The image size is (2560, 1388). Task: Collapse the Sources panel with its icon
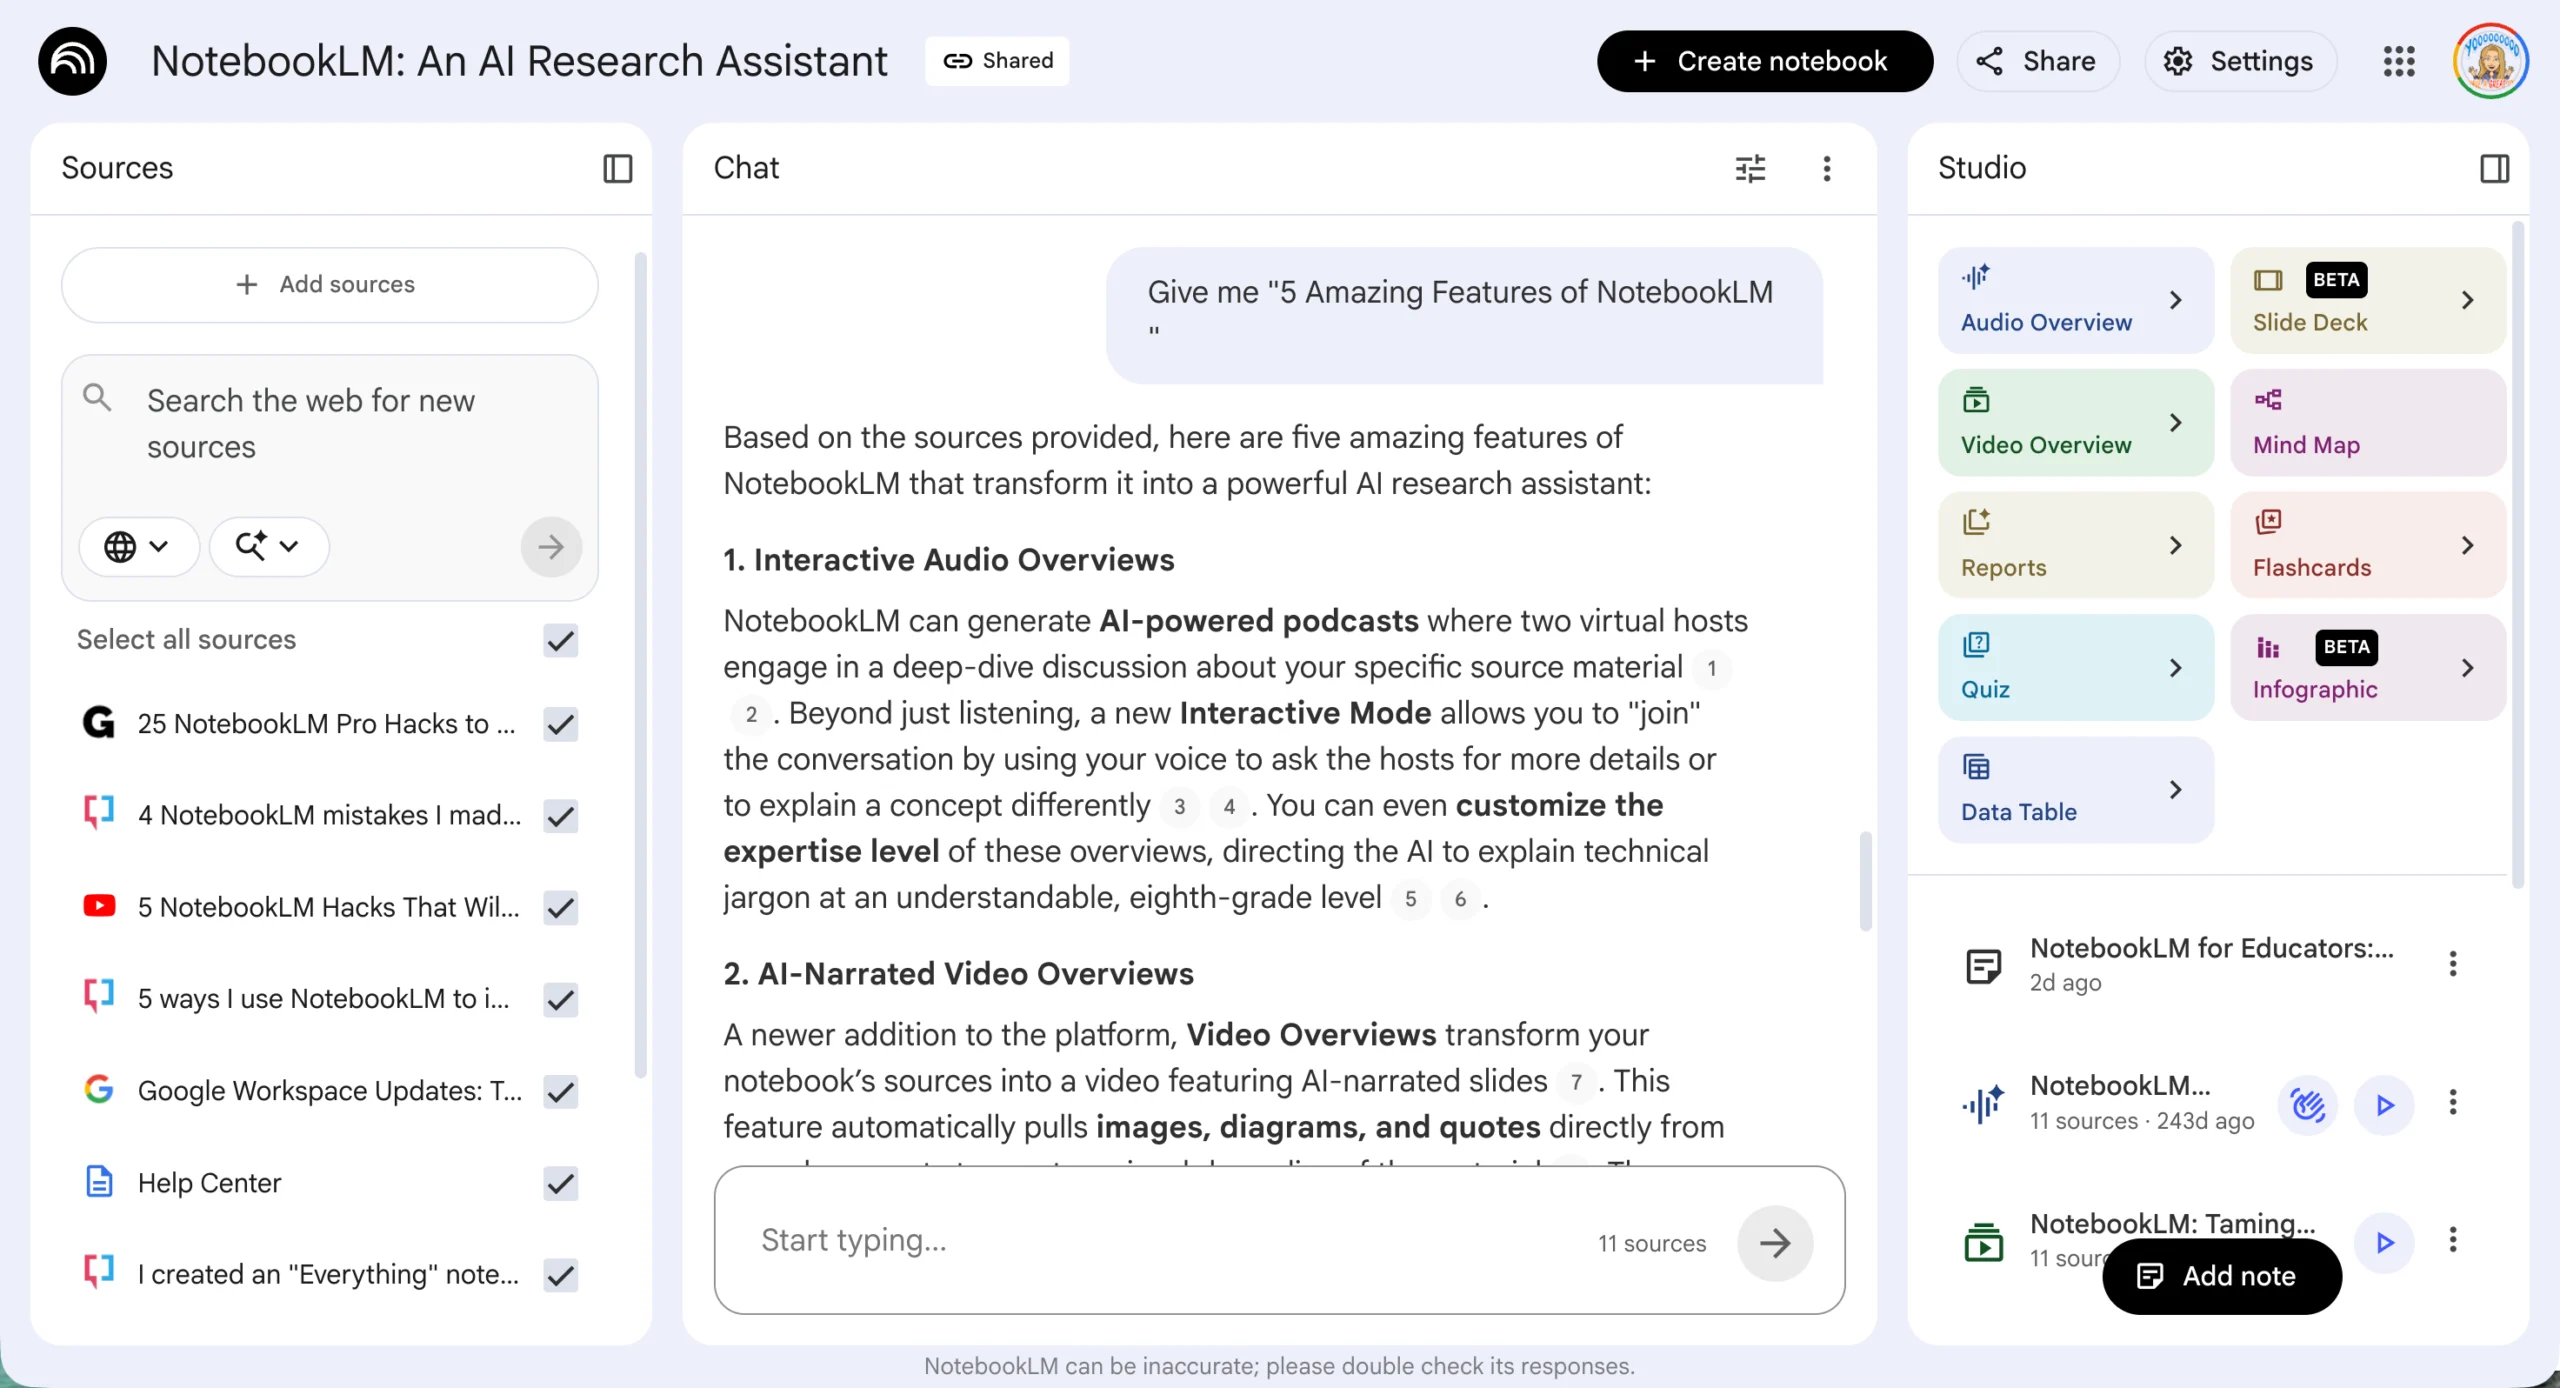[617, 168]
